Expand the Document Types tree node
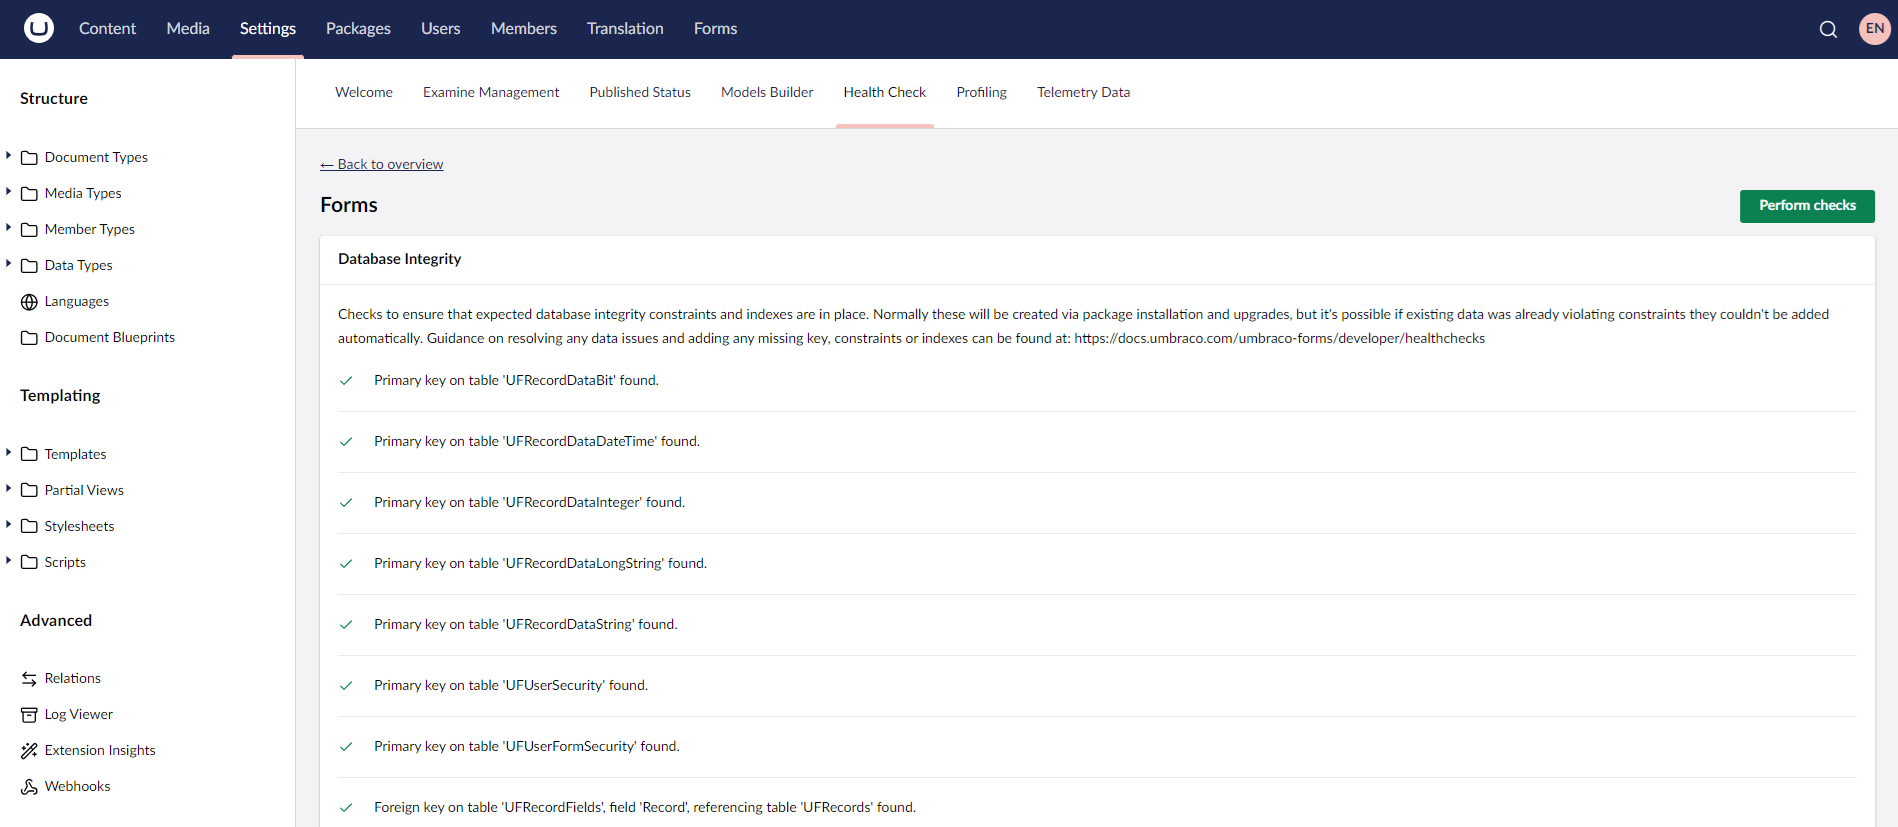 [x=9, y=156]
